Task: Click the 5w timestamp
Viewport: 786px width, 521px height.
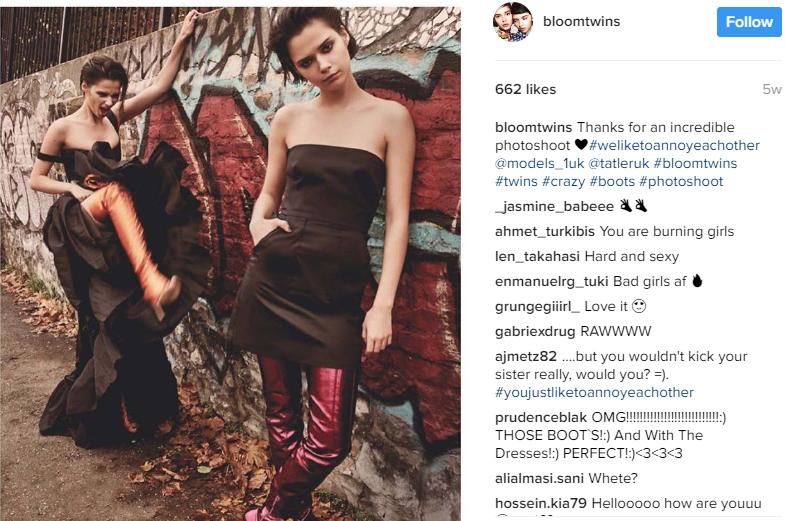Action: pos(772,89)
